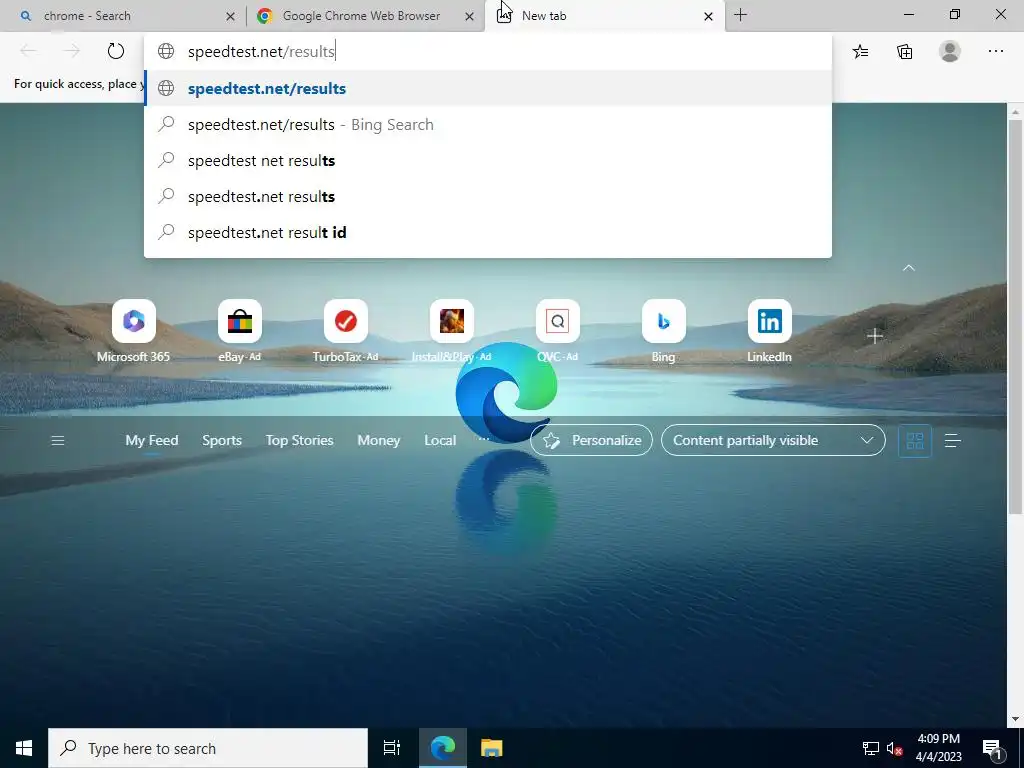Open the user profile avatar
This screenshot has width=1024, height=768.
tap(950, 51)
